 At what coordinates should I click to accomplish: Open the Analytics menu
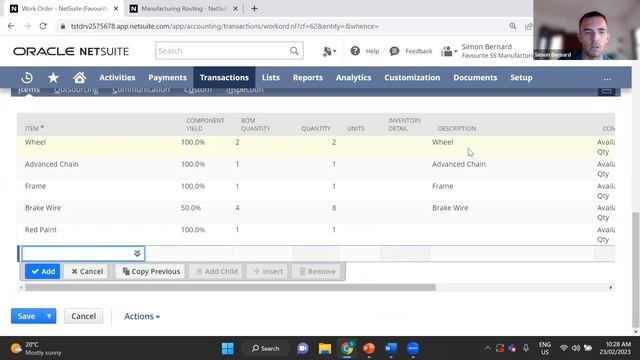click(353, 78)
